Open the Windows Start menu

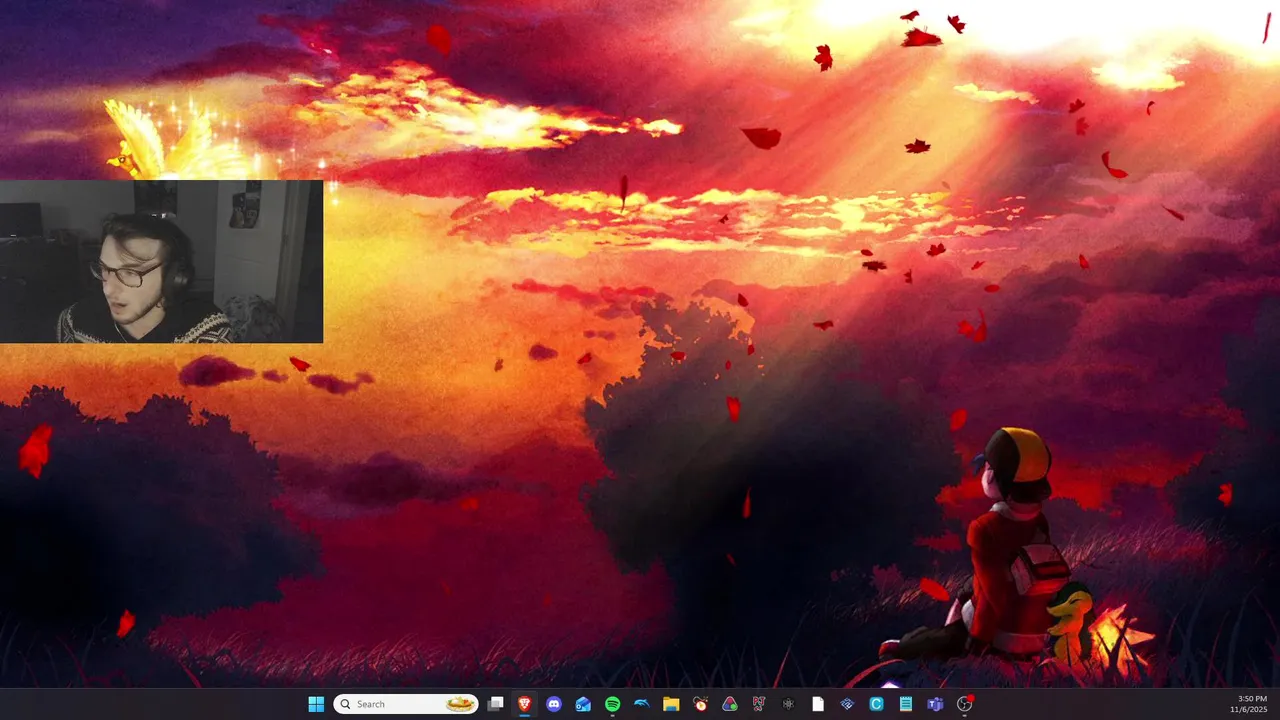(x=316, y=704)
